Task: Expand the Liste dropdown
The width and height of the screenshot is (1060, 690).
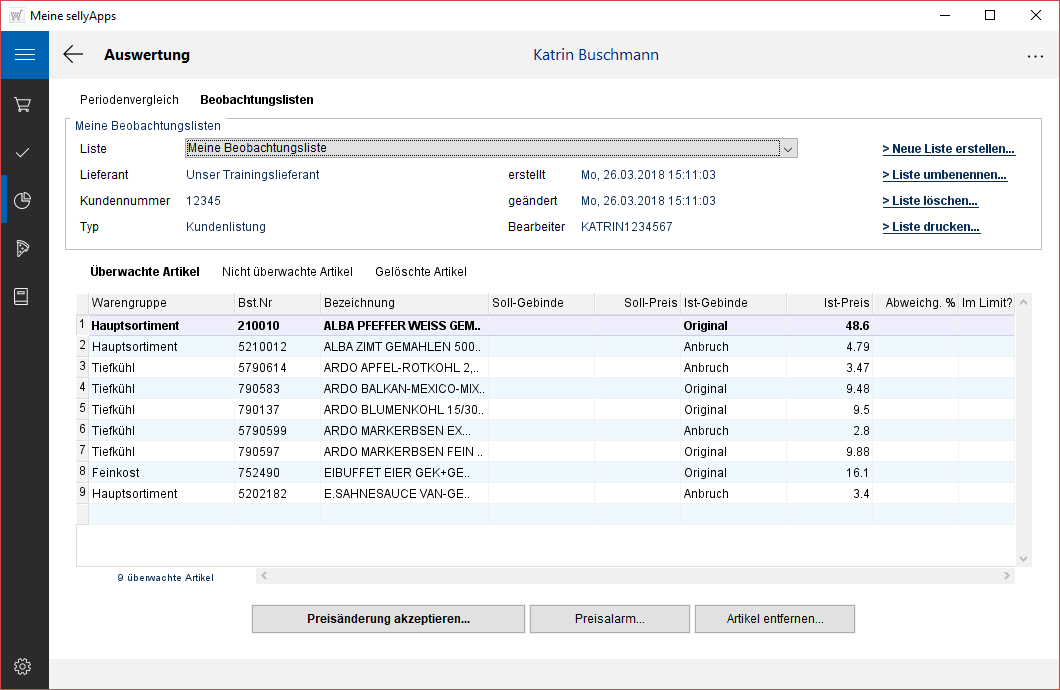Action: coord(788,149)
